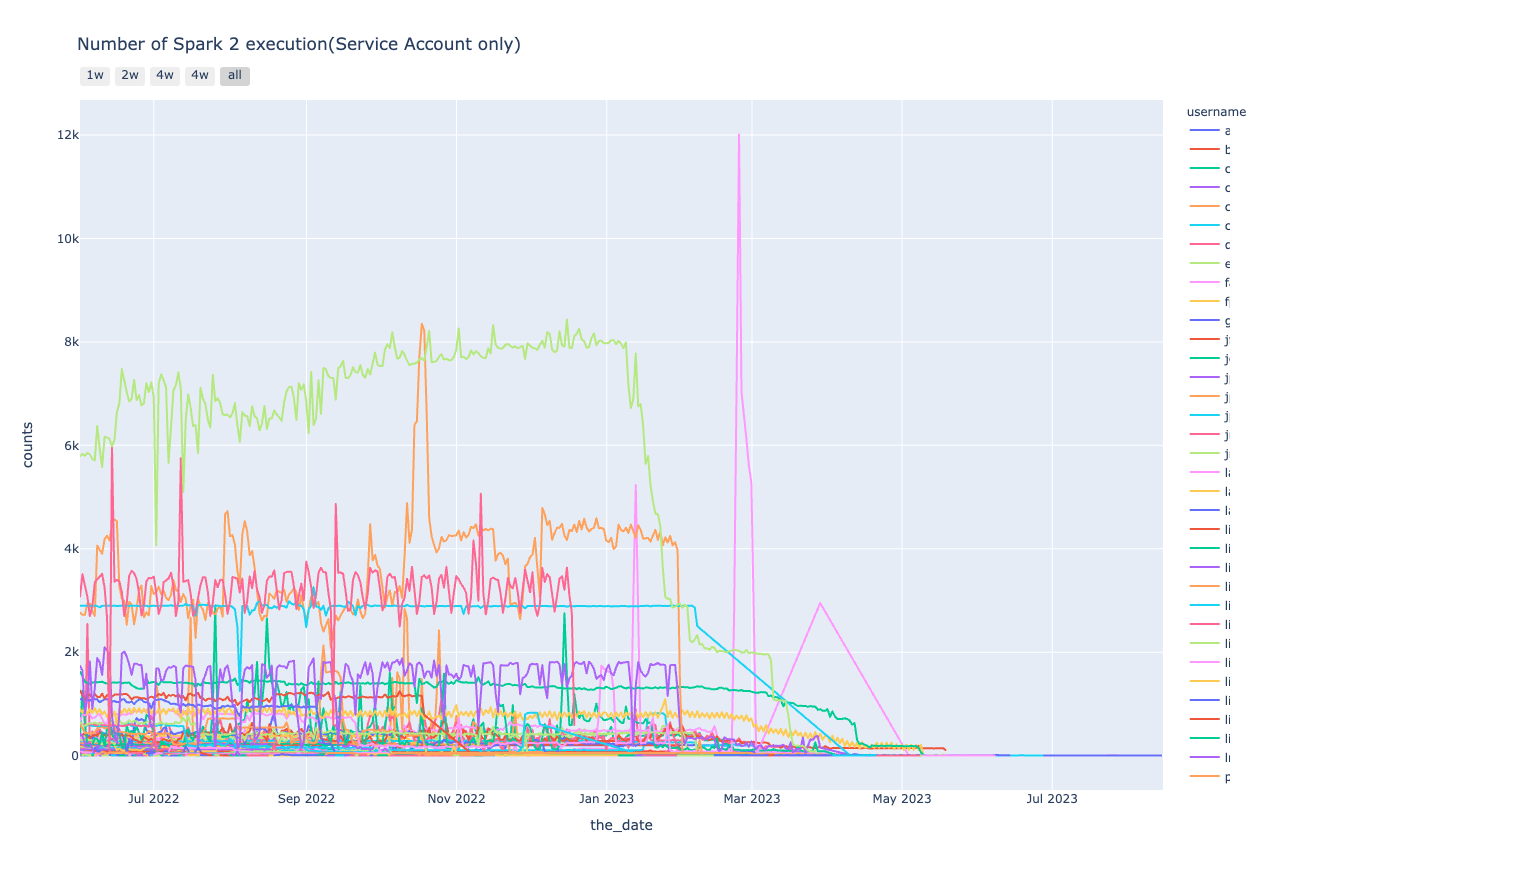
Task: Click the tall pink spike peak near 12k
Action: (739, 135)
